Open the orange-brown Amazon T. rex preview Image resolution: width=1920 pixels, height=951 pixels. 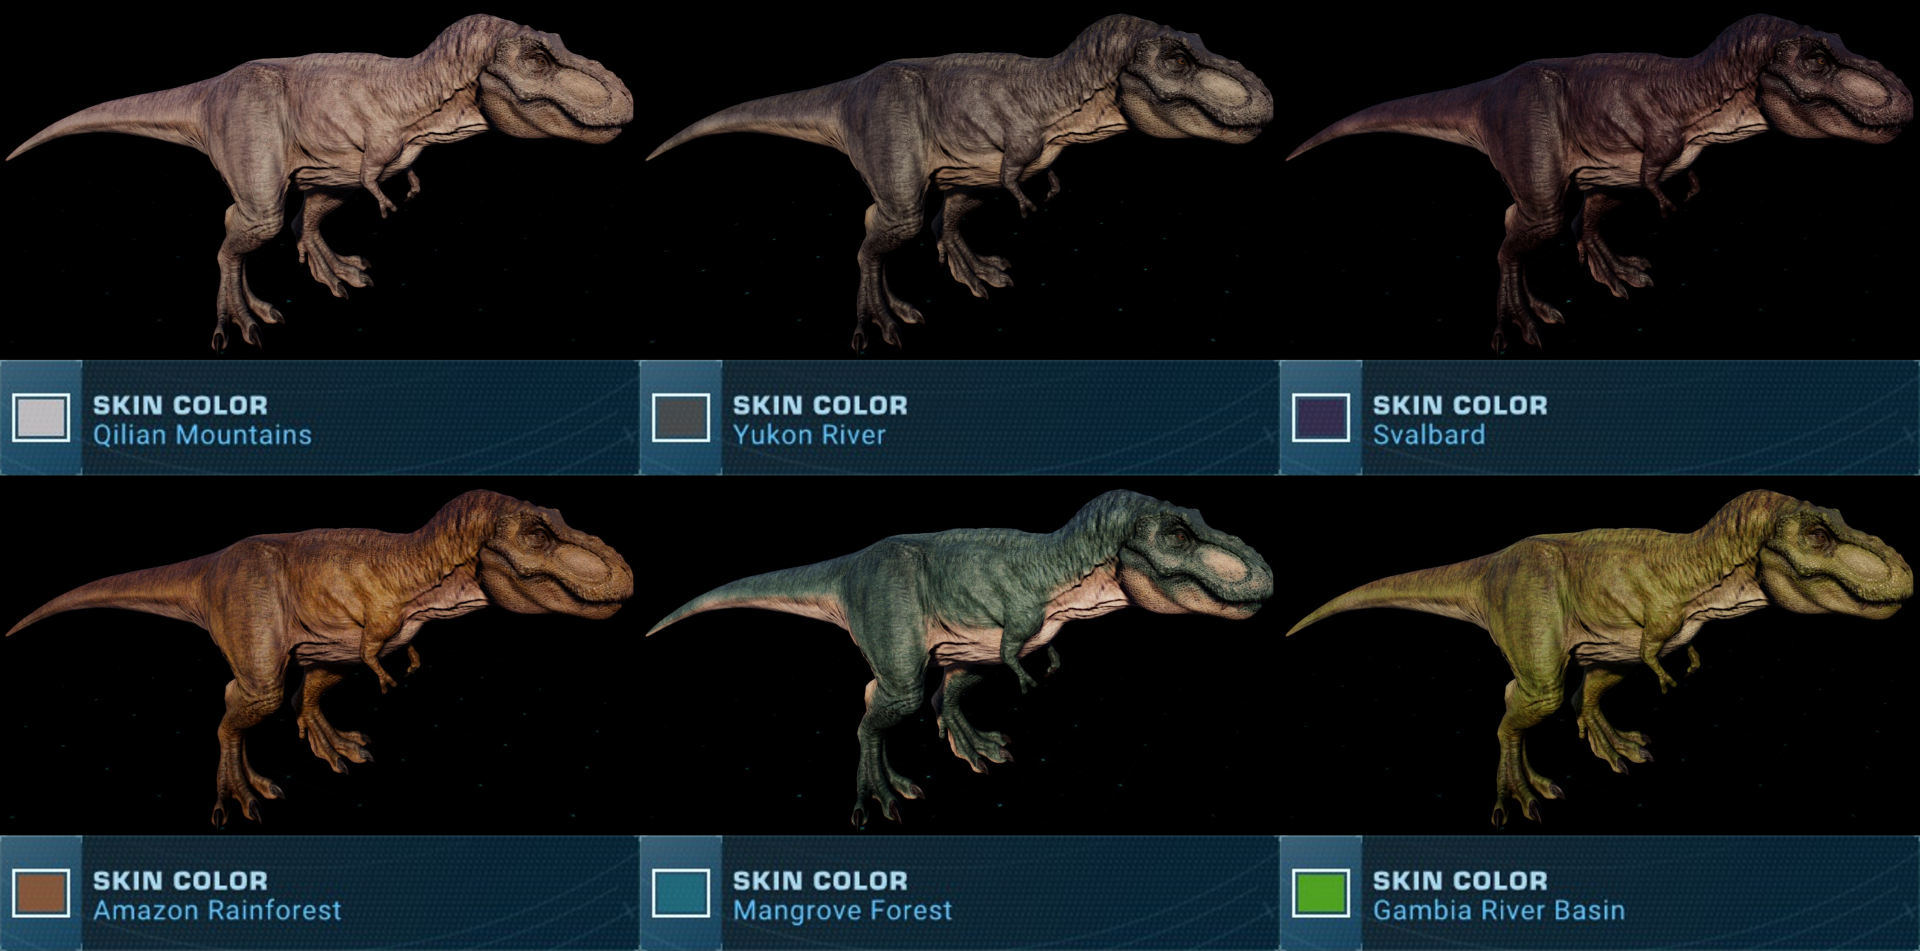click(x=320, y=656)
